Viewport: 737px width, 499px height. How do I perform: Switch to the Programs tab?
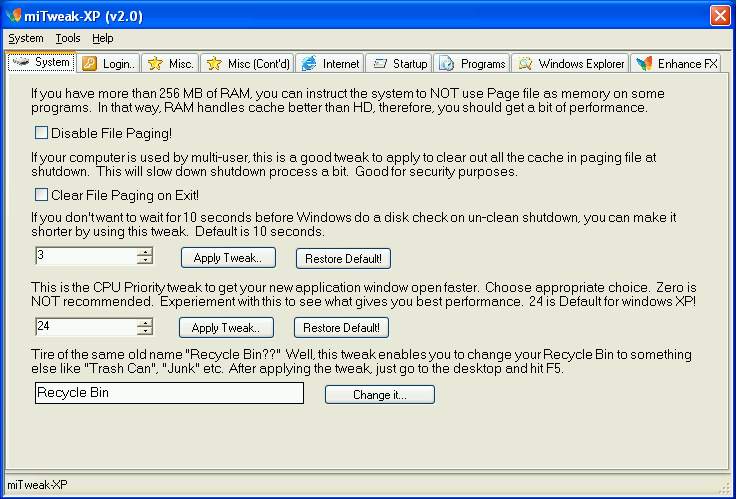click(471, 63)
